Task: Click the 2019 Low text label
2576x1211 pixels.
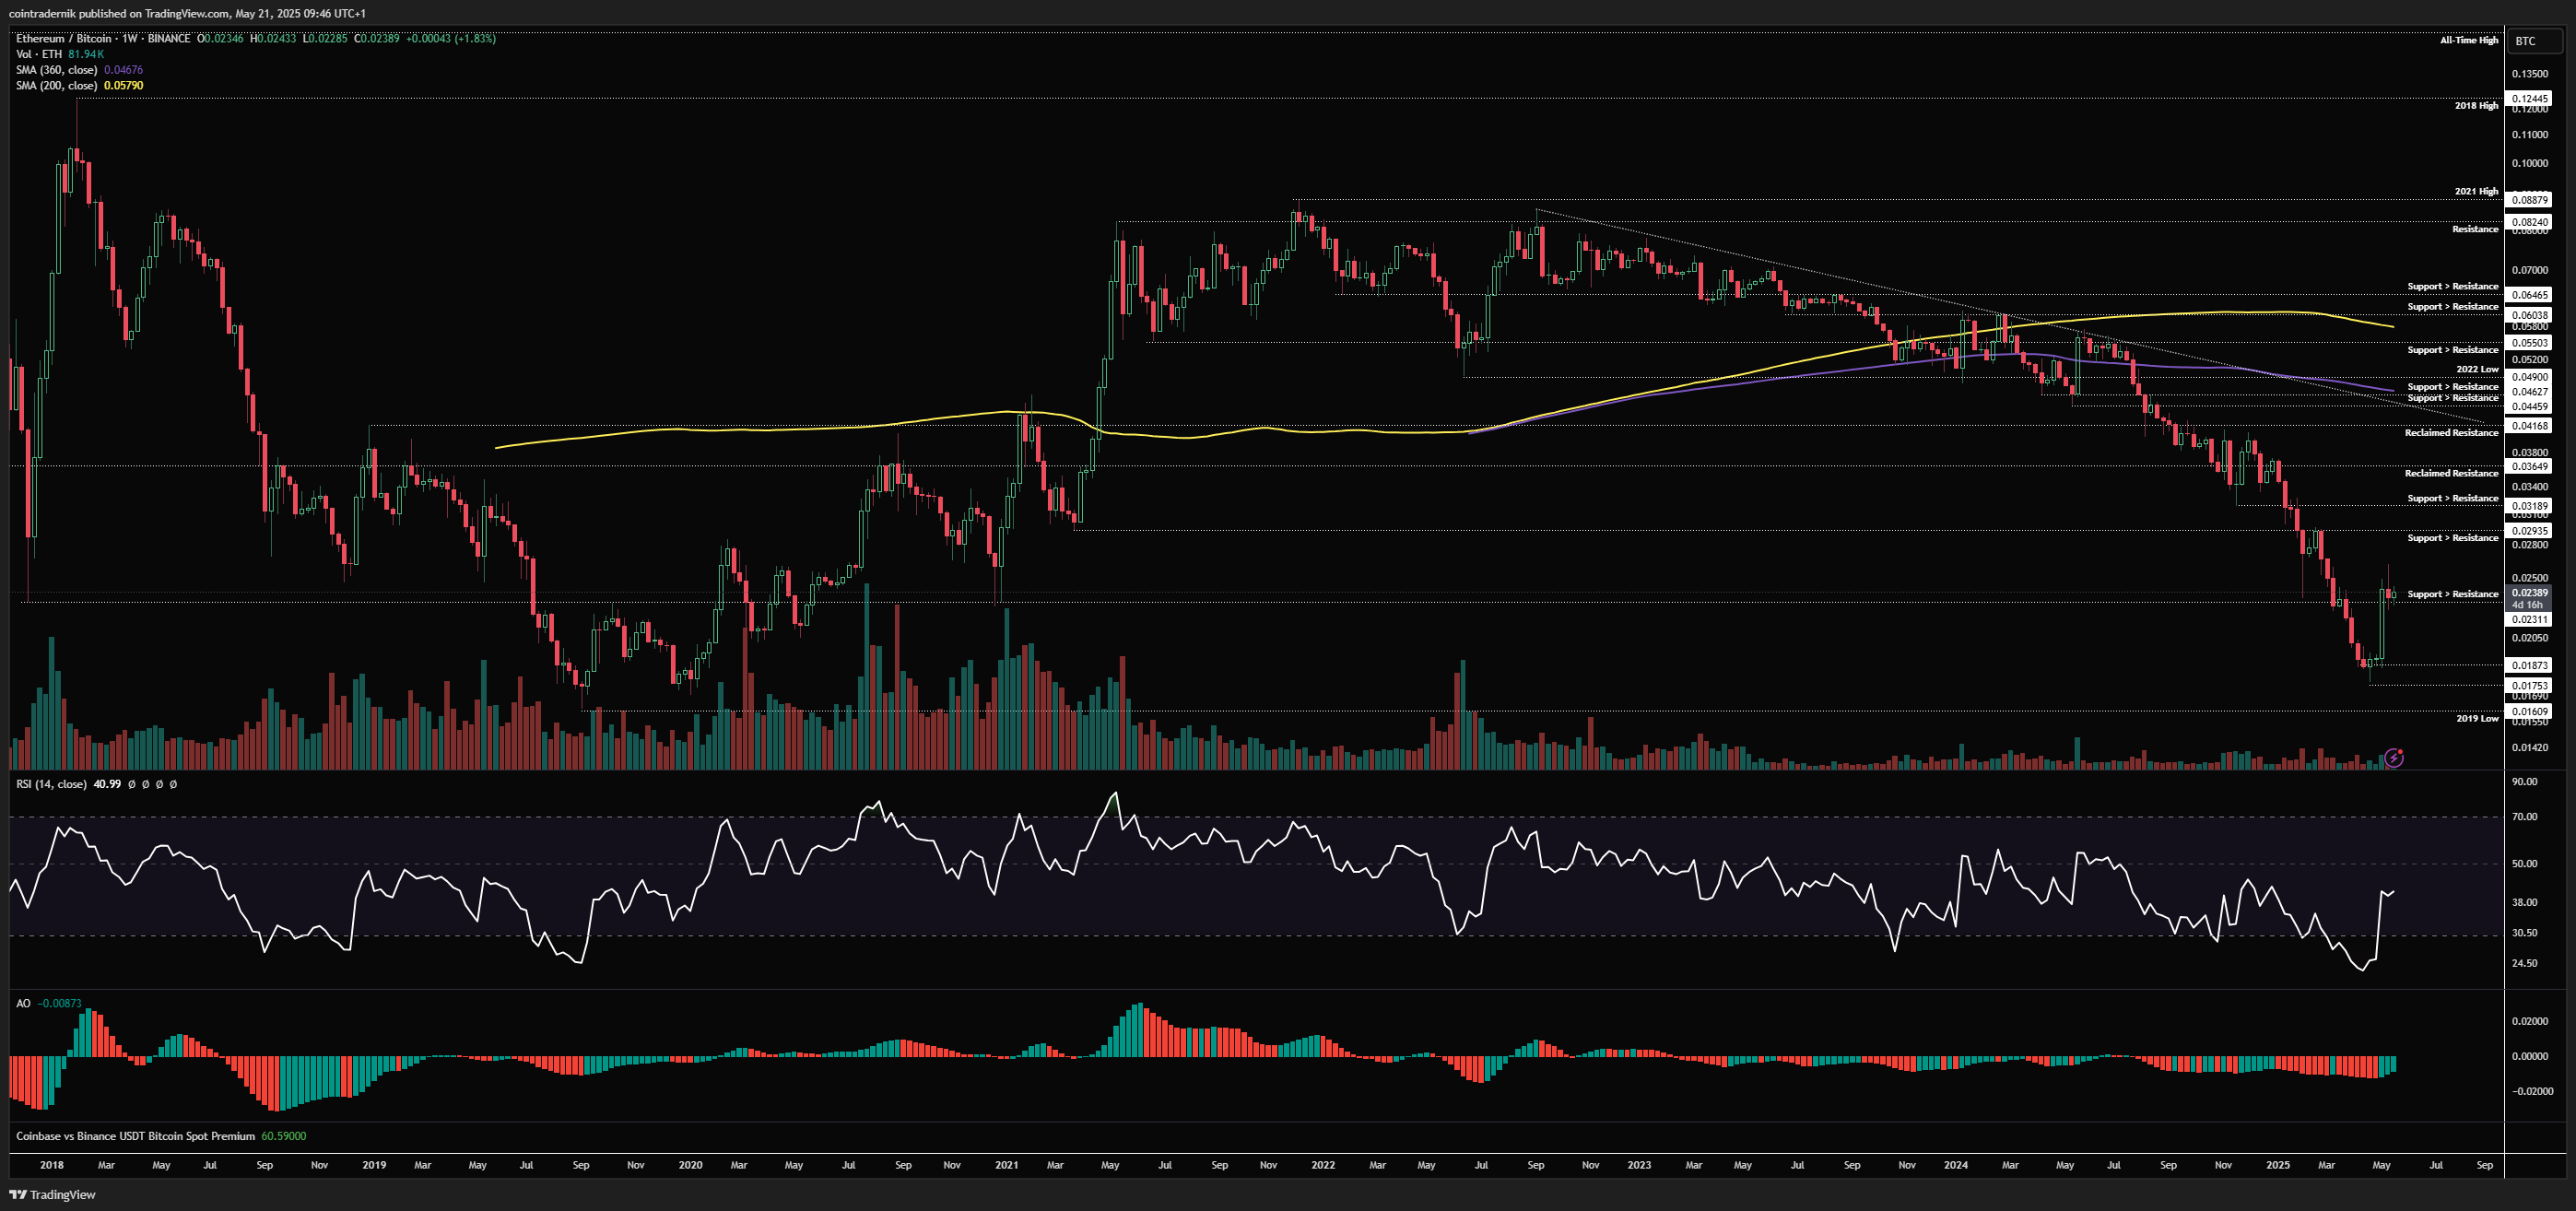Action: coord(2477,719)
